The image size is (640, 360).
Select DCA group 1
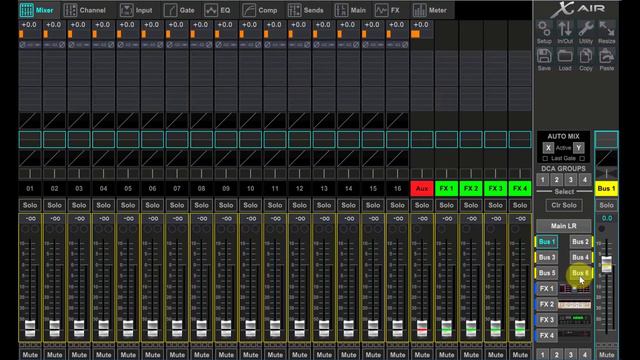point(542,180)
